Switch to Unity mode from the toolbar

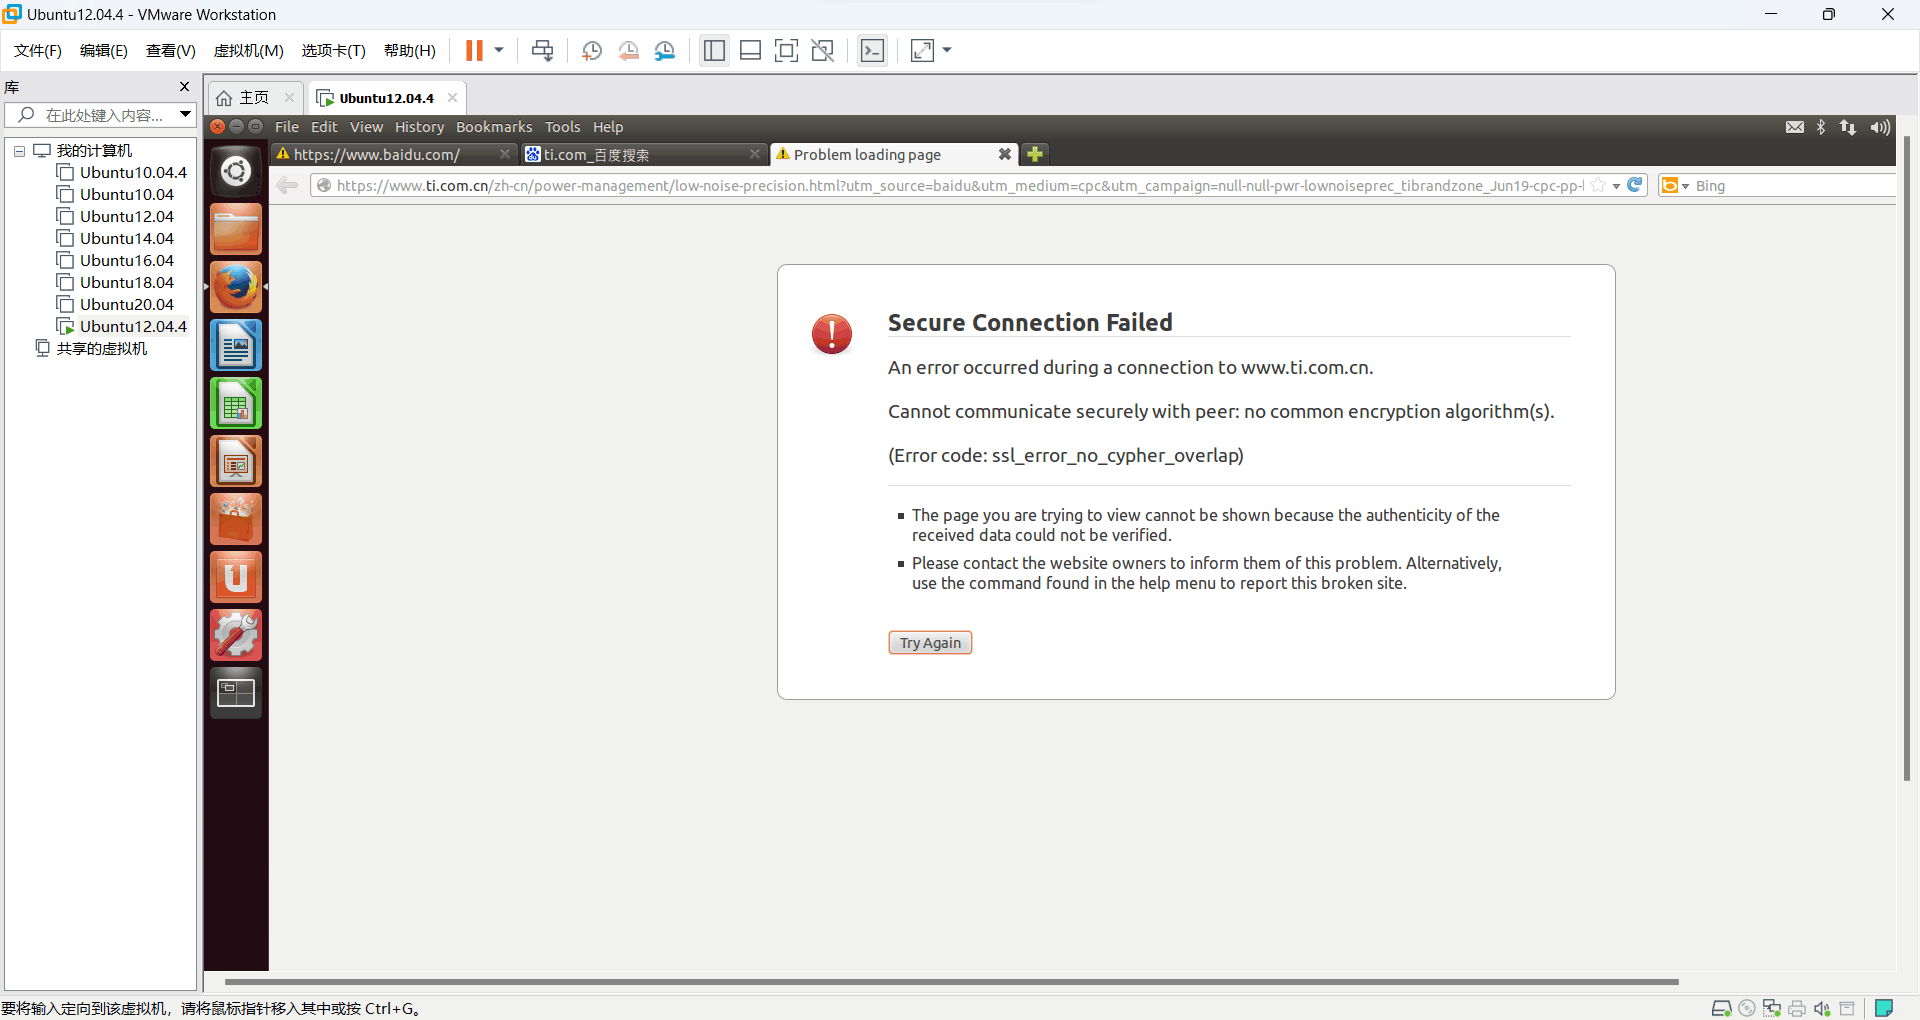coord(822,50)
